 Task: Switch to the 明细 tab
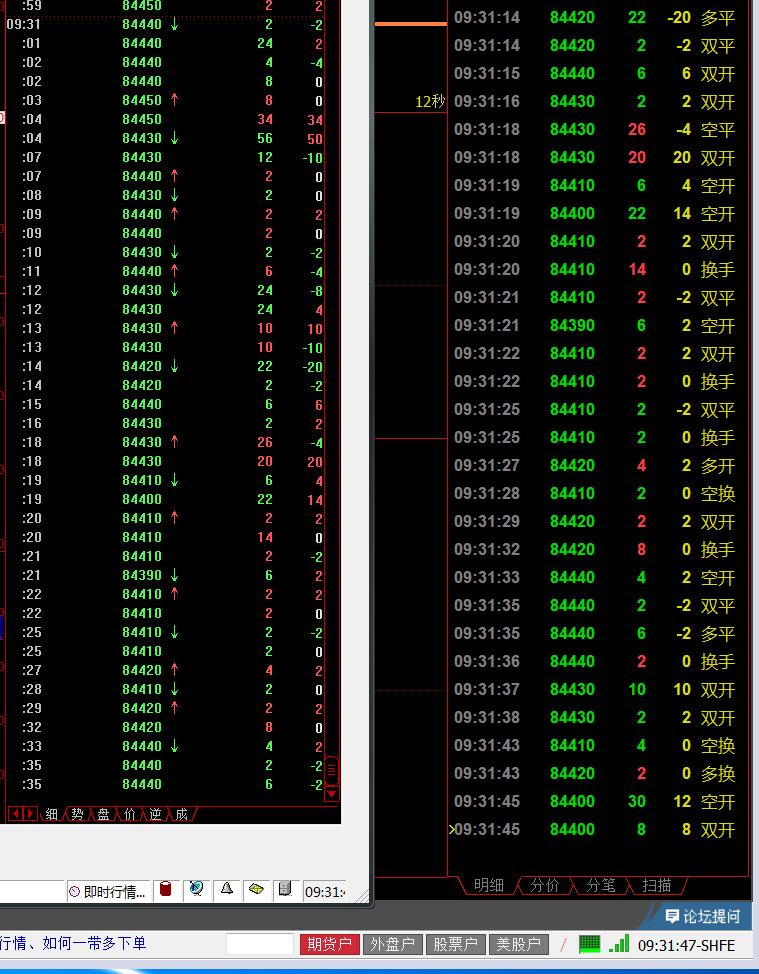point(488,885)
